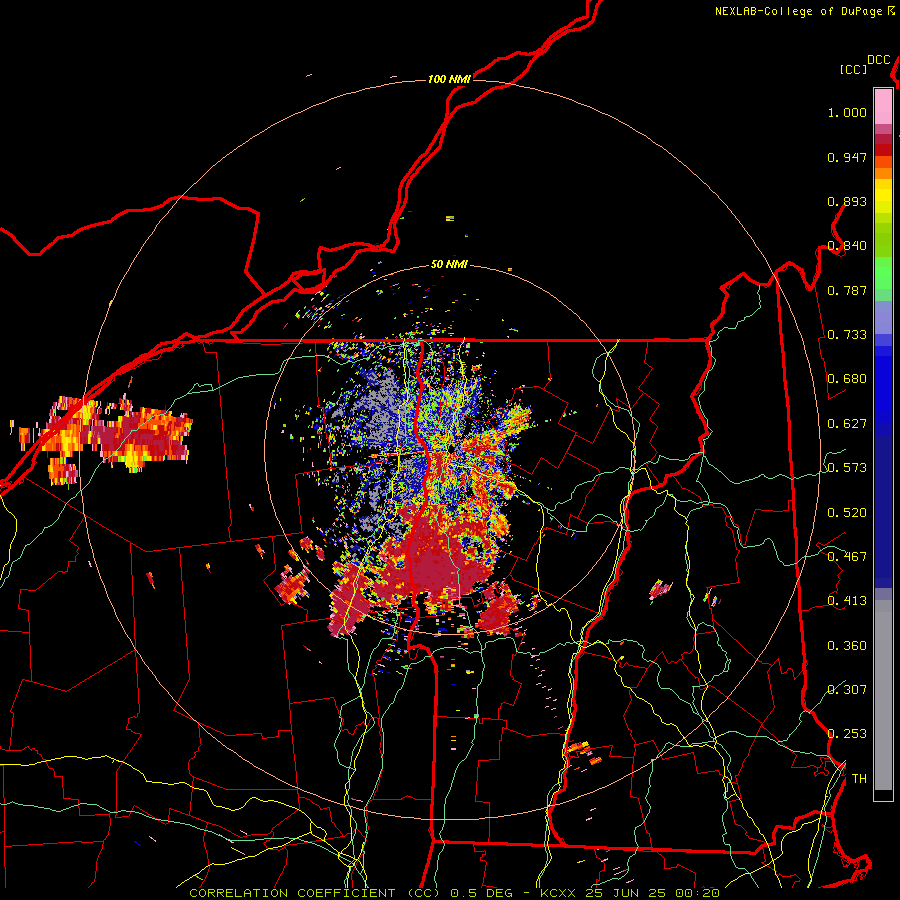Click the 0.787 value on the scale
The image size is (900, 900).
(x=847, y=290)
